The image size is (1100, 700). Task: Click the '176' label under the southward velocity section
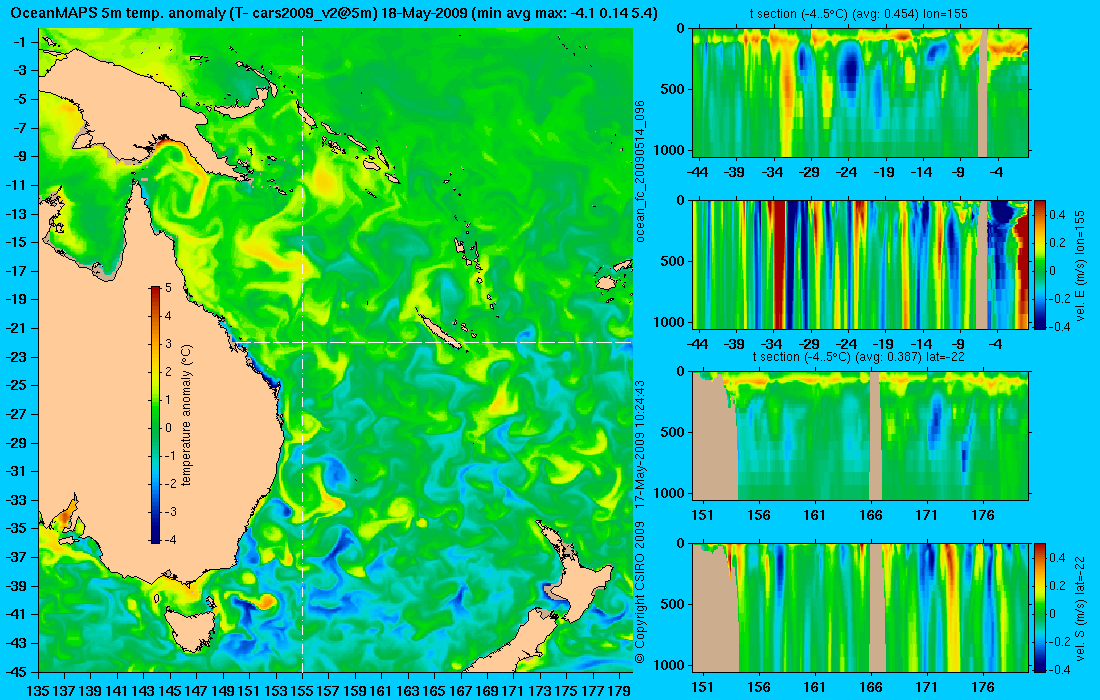(x=983, y=687)
